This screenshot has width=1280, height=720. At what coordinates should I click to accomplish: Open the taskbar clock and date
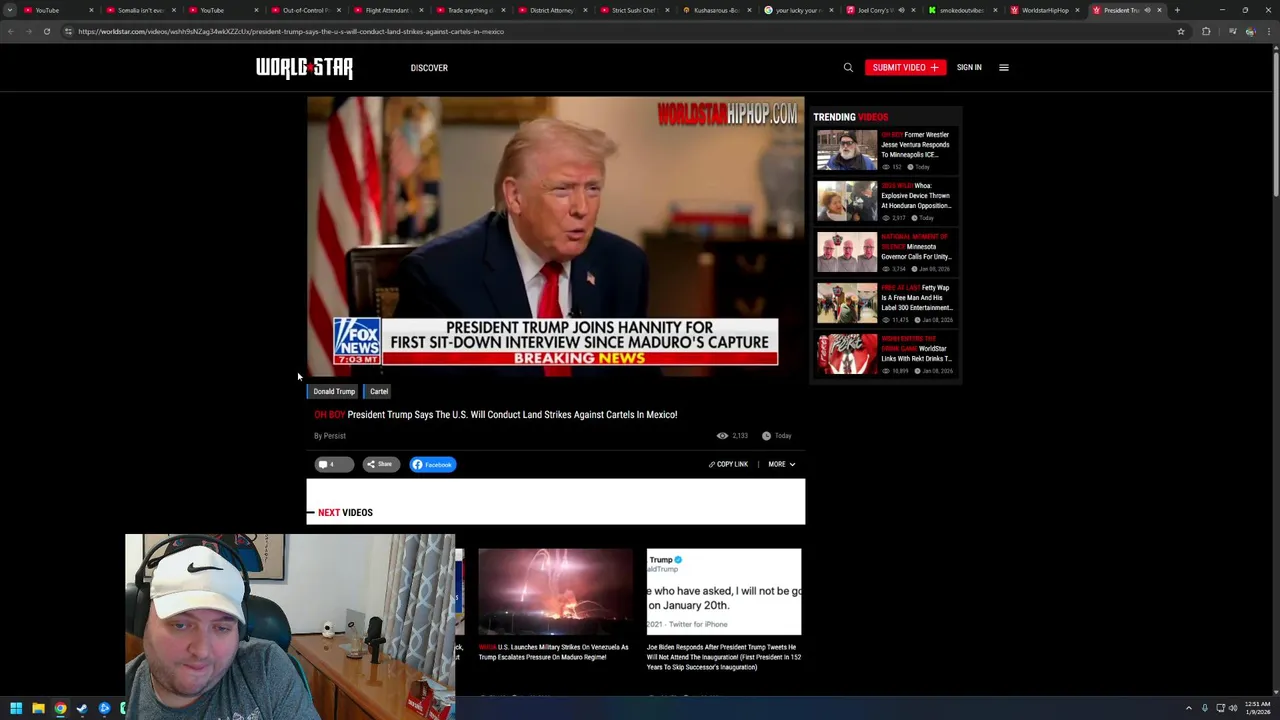point(1257,708)
